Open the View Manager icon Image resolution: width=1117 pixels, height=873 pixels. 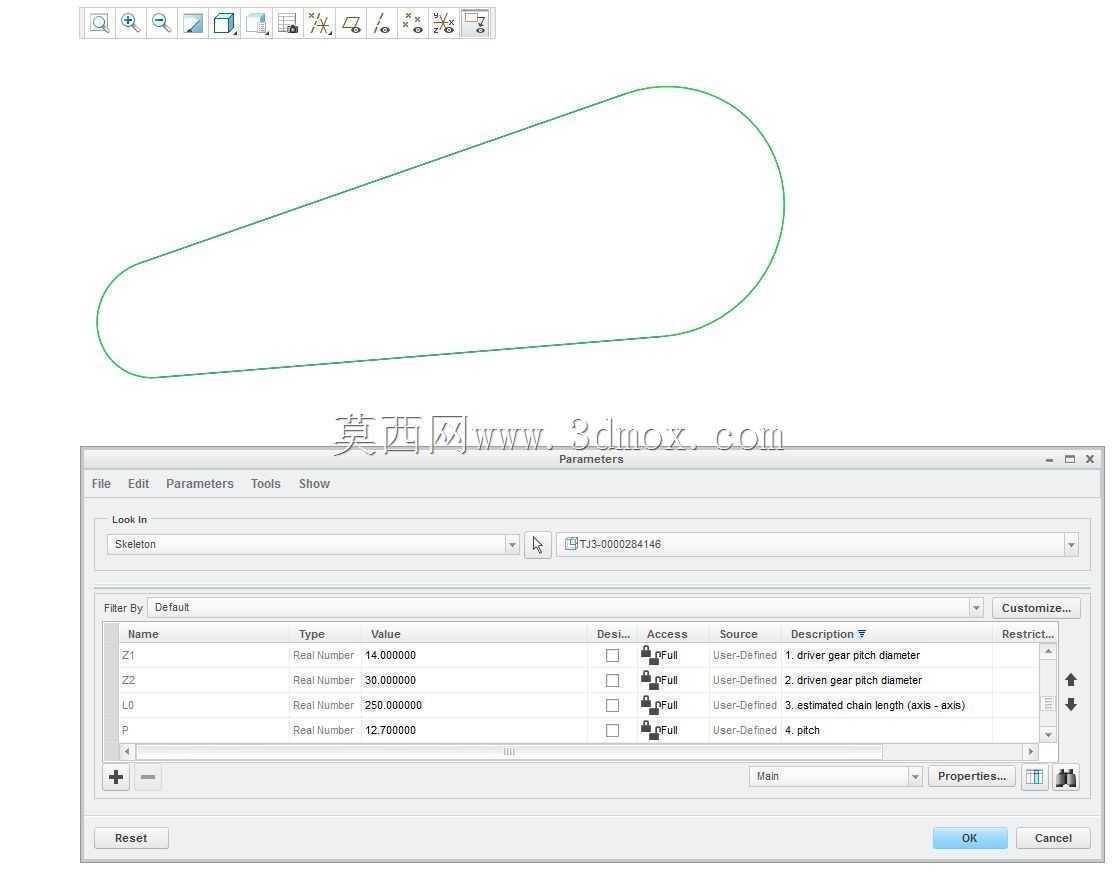click(288, 24)
